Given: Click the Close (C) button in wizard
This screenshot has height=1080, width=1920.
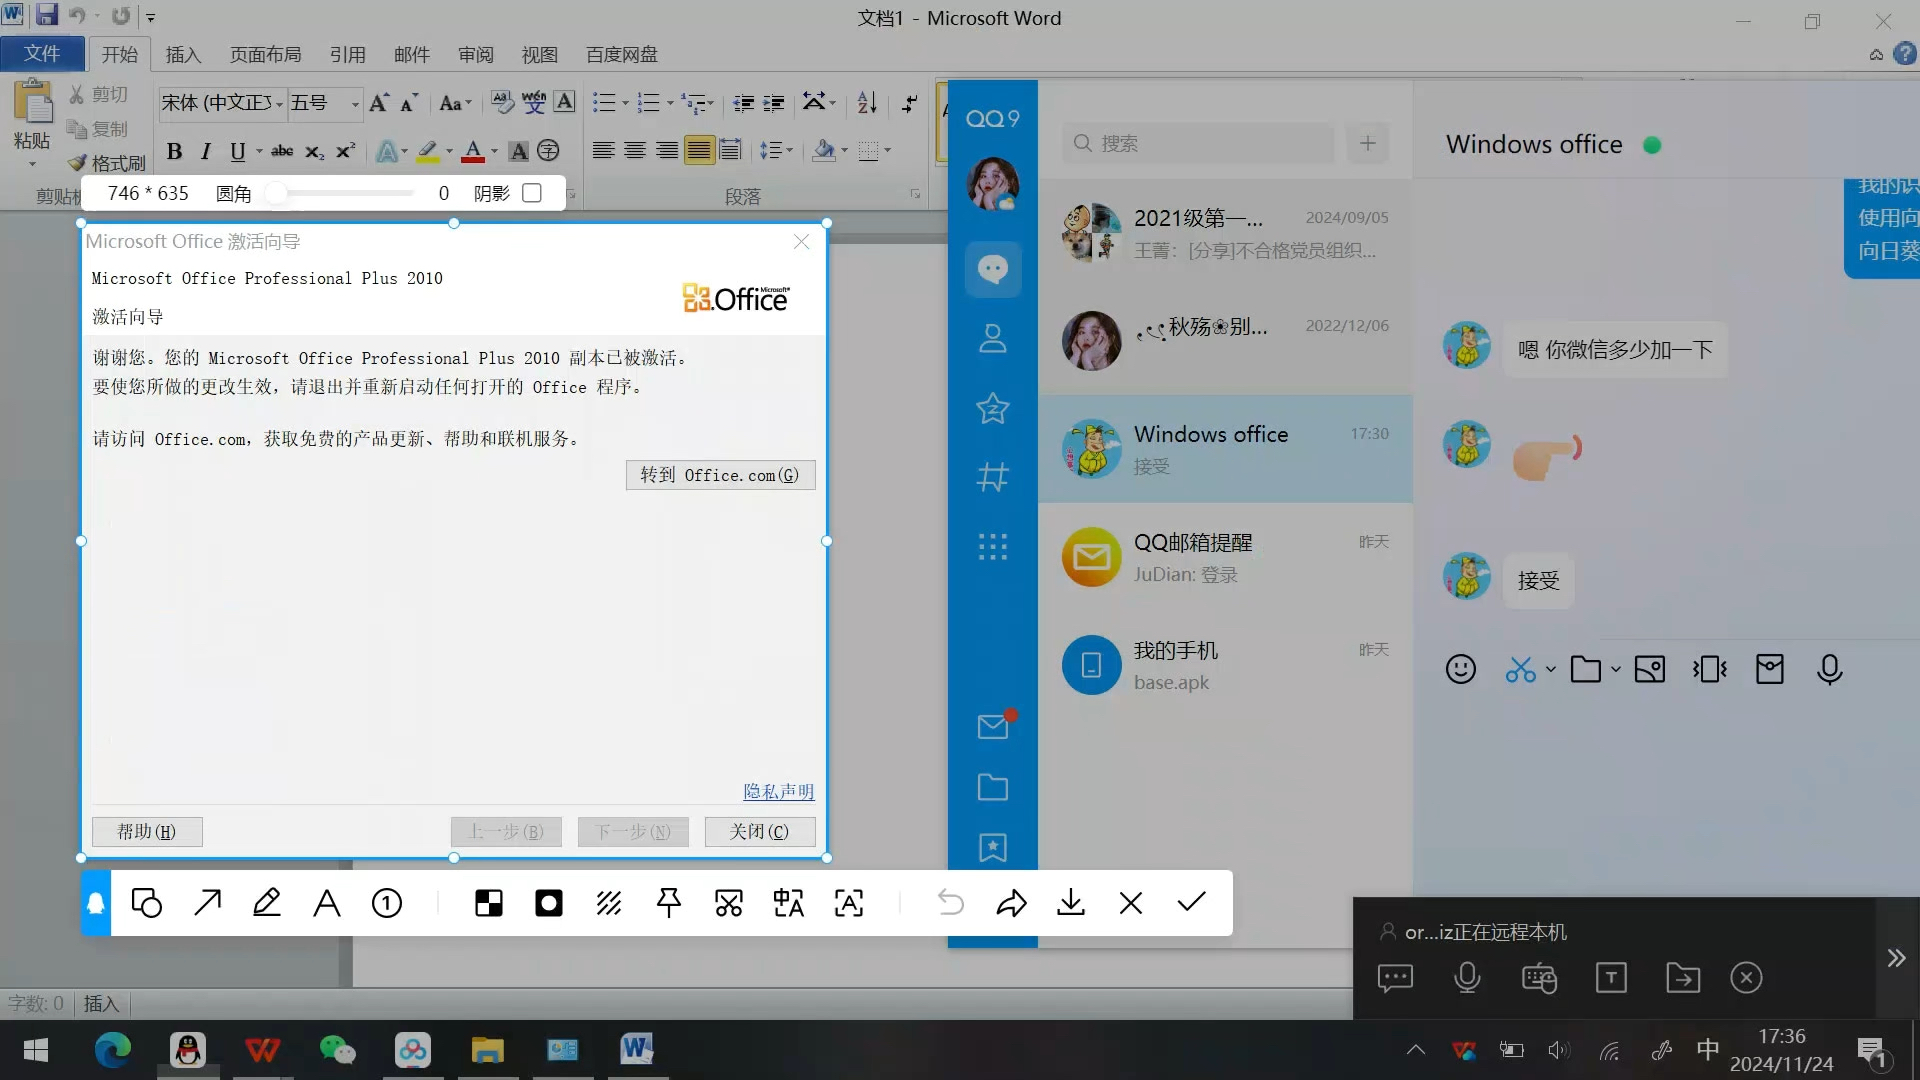Looking at the screenshot, I should (x=760, y=832).
